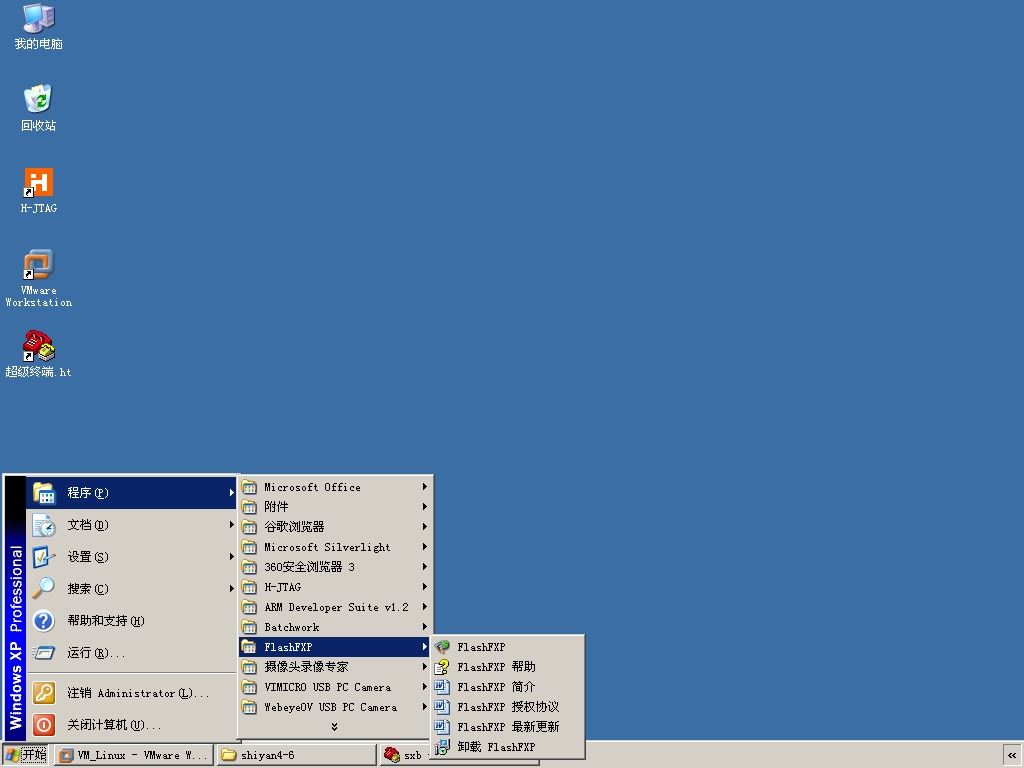Click the 附件 folder icon
This screenshot has width=1024, height=768.
pos(249,507)
